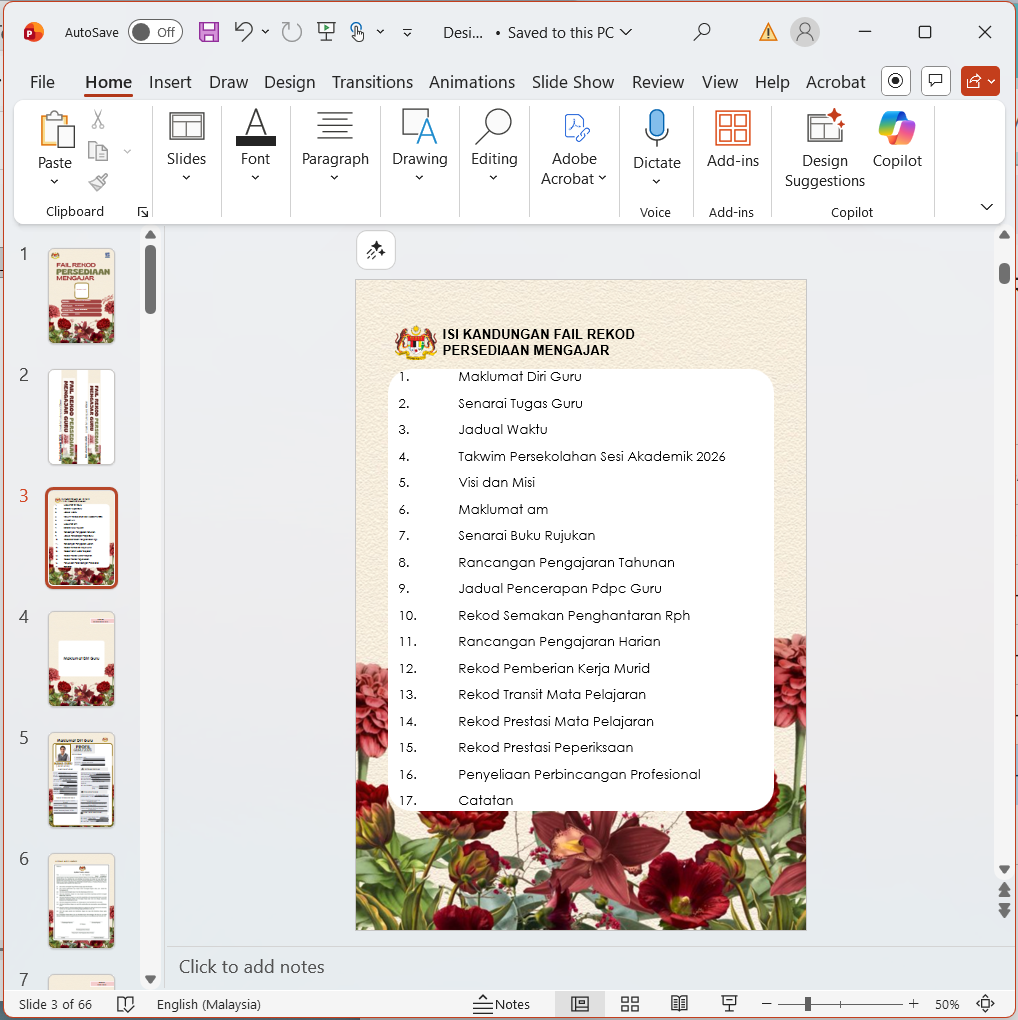The image size is (1018, 1020).
Task: Click the Add-ins button
Action: (733, 140)
